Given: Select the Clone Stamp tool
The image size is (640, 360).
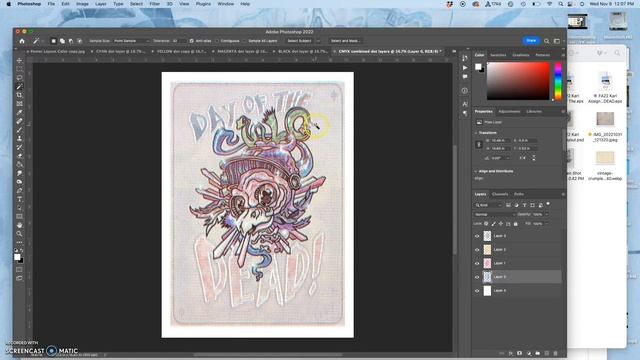Looking at the screenshot, I should click(x=19, y=139).
